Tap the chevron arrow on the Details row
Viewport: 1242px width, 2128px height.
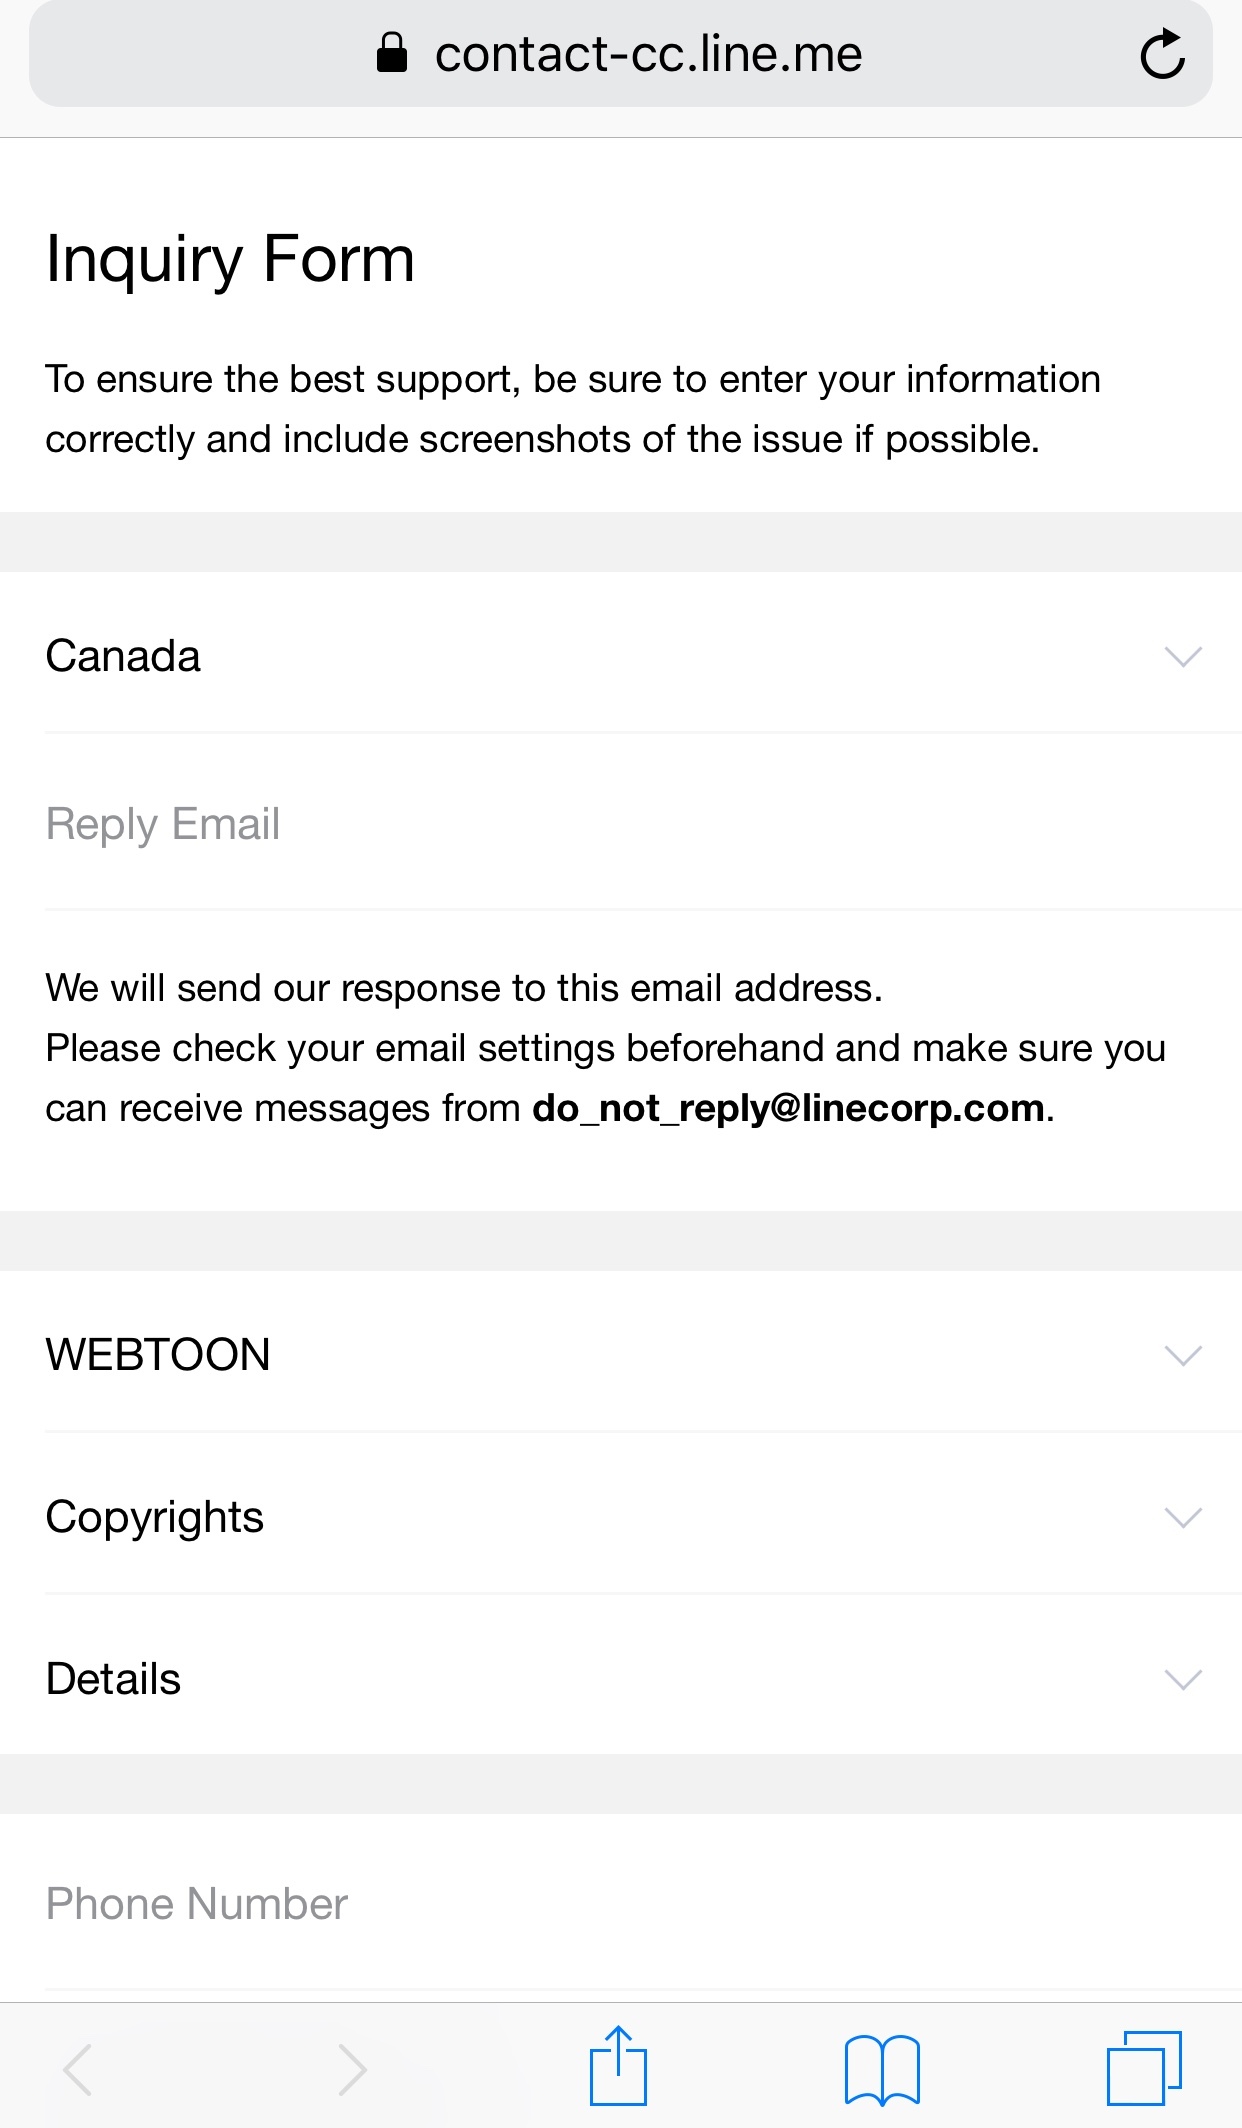point(1183,1679)
